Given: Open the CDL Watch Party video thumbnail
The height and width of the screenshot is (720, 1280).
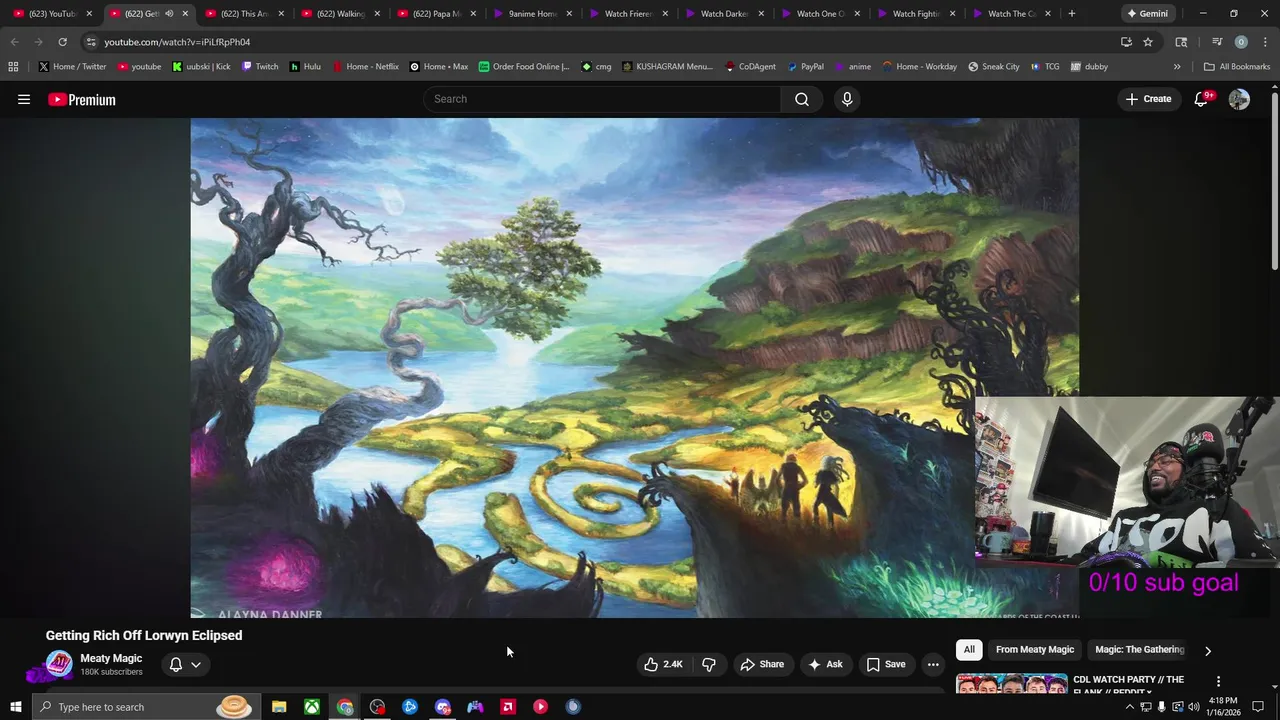Looking at the screenshot, I should [x=1011, y=684].
